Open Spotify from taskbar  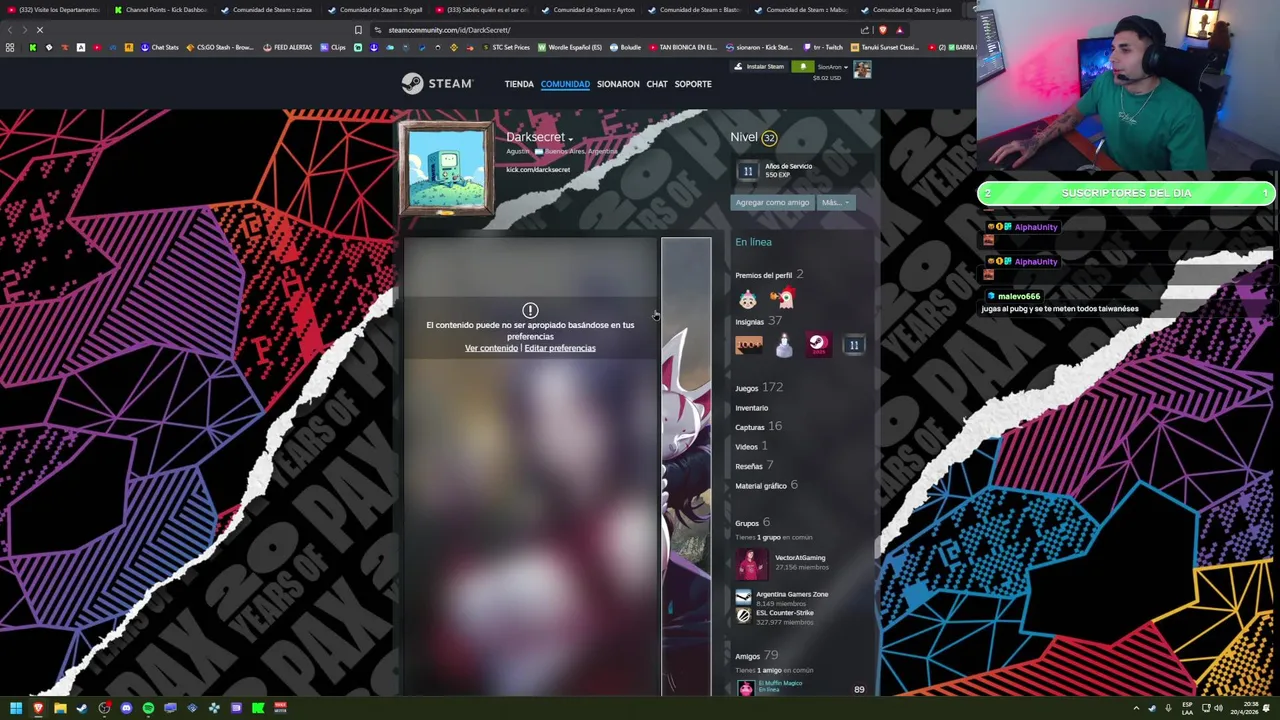pos(148,708)
